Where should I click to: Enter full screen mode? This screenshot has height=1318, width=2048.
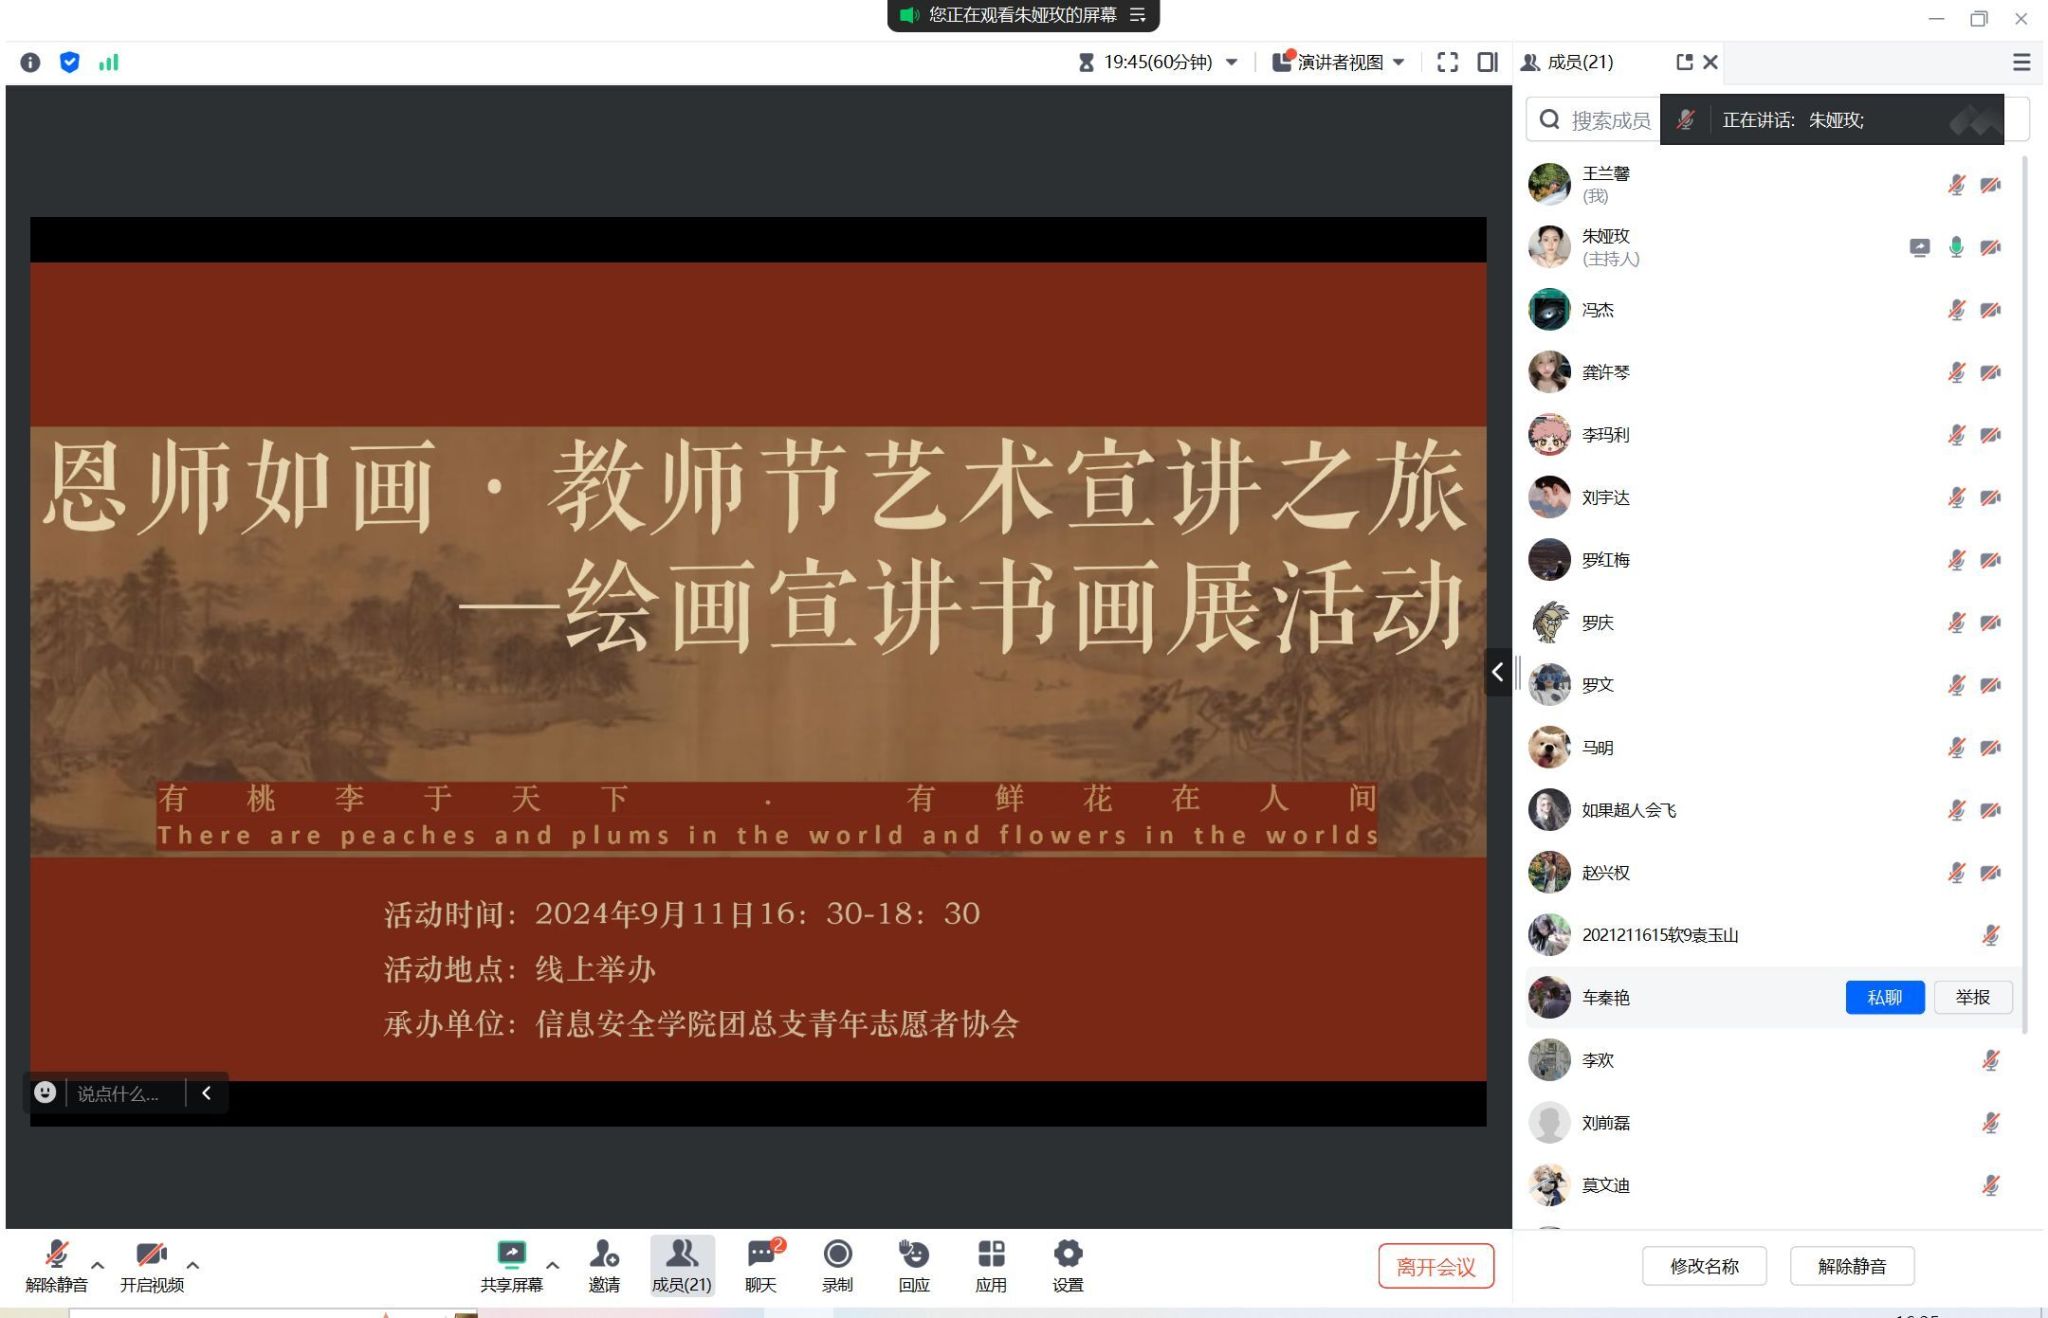[1447, 62]
